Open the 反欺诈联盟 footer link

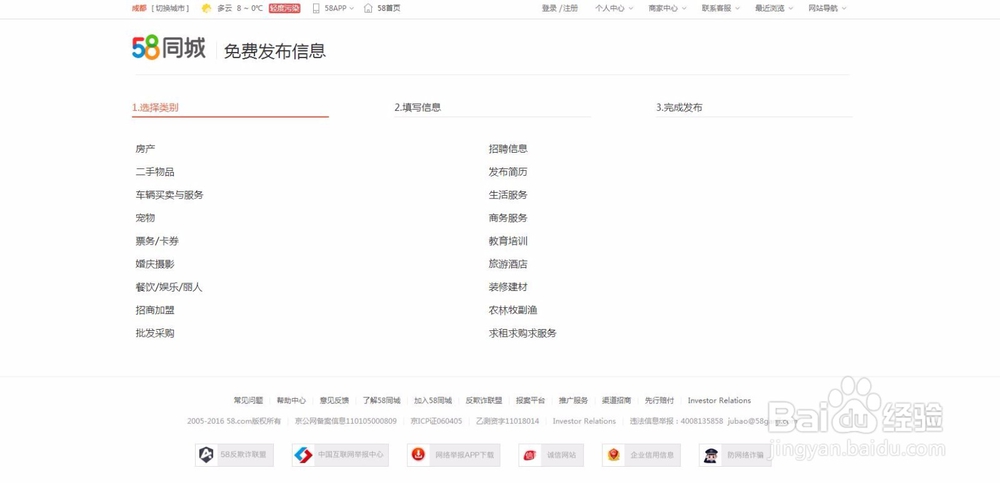click(484, 401)
